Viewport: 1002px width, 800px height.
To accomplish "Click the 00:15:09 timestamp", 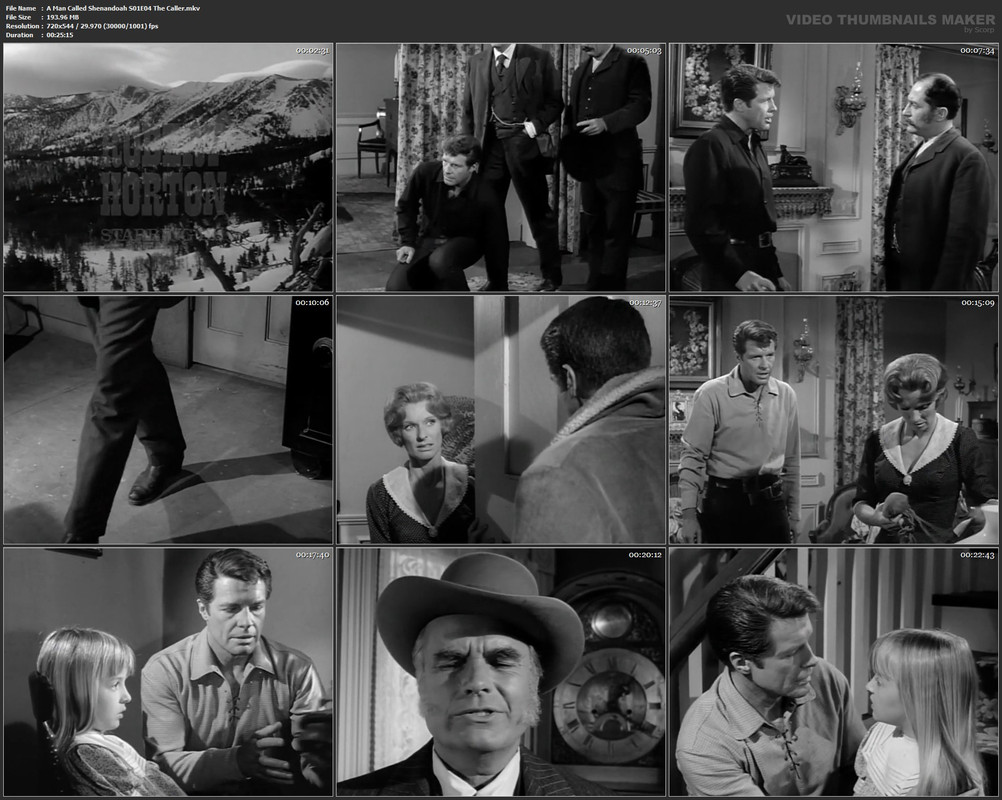I will [x=977, y=302].
